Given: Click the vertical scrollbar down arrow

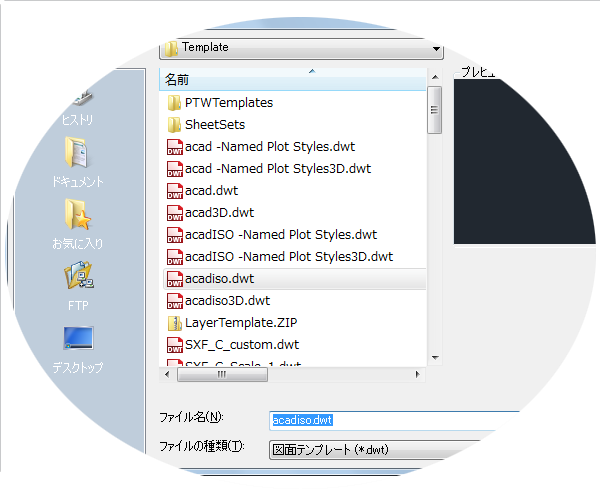Looking at the screenshot, I should [x=435, y=357].
